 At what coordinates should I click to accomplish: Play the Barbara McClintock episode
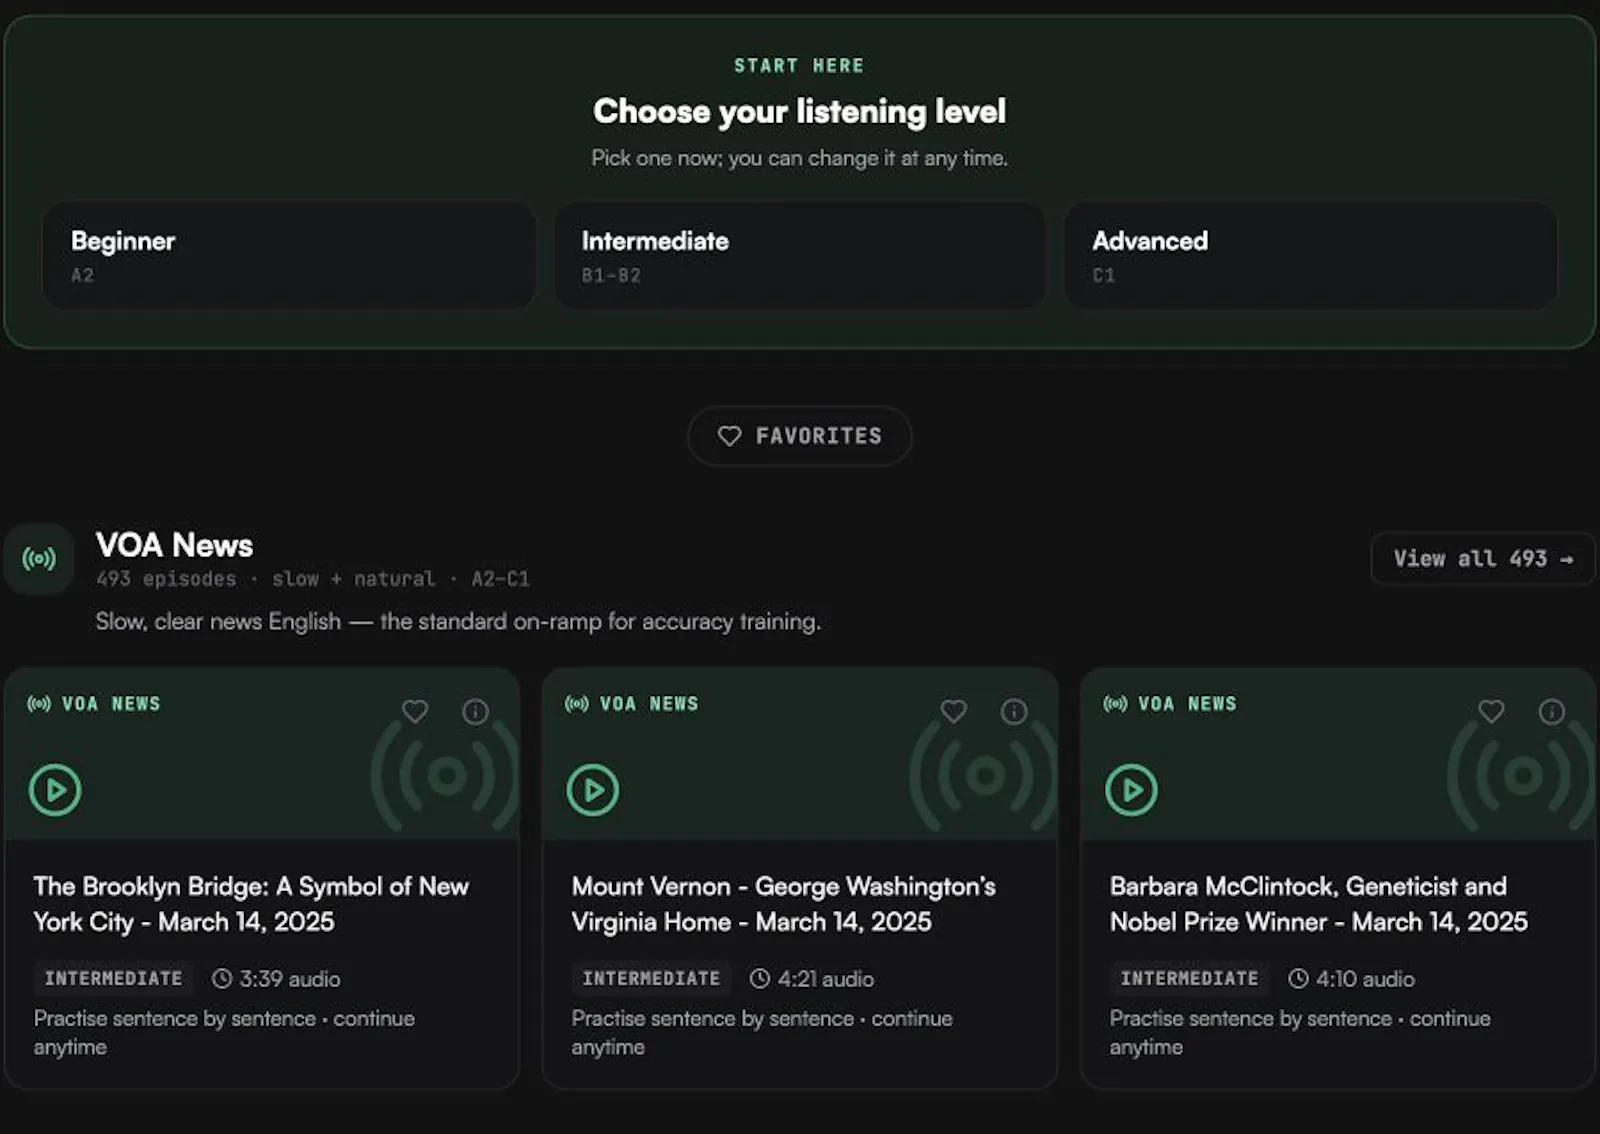click(x=1132, y=790)
